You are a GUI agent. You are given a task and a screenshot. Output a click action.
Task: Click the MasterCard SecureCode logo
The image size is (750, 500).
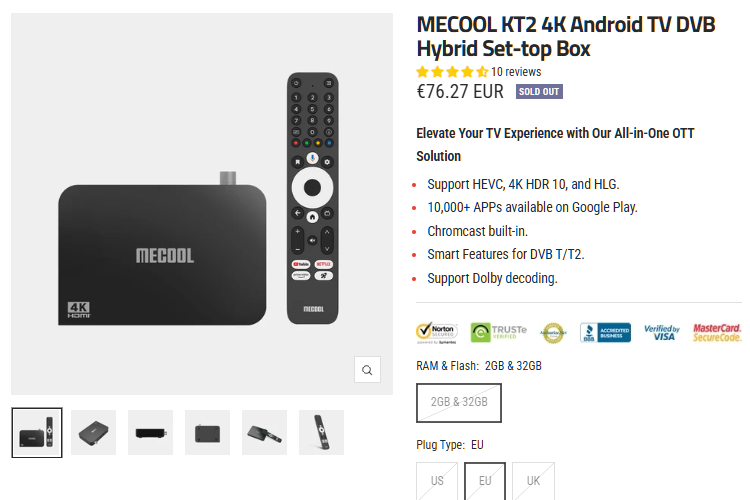[x=717, y=332]
